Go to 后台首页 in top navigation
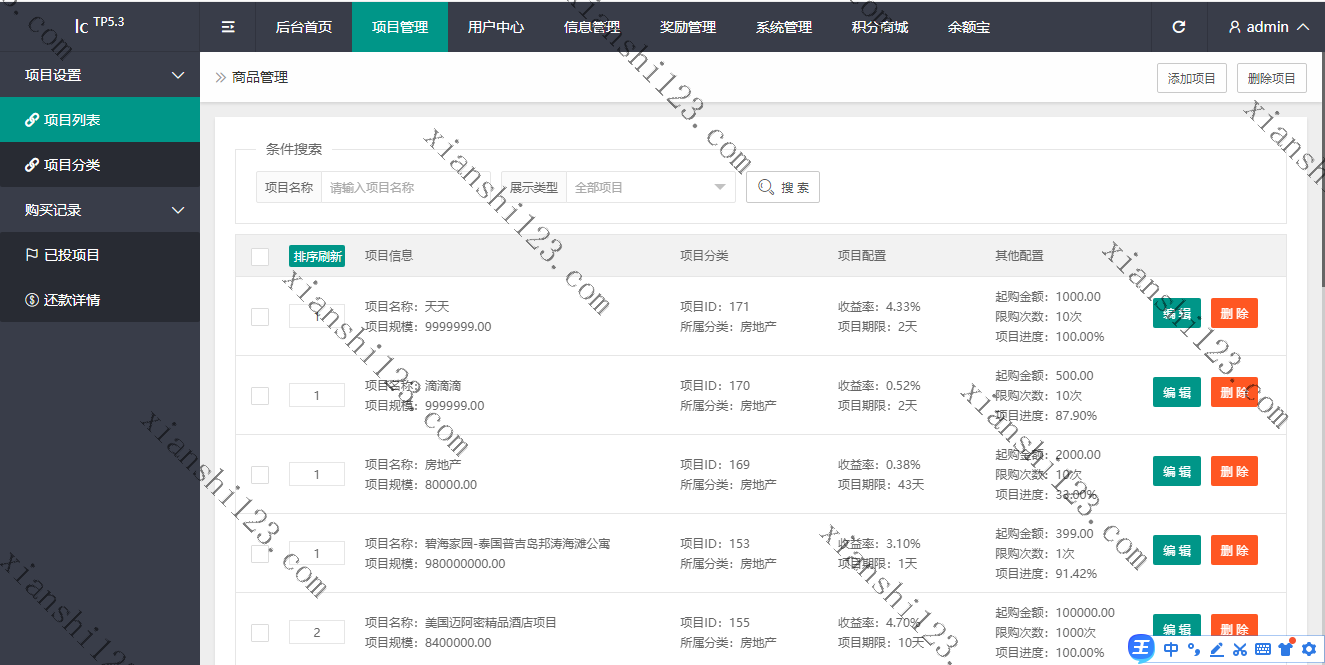1325x665 pixels. (304, 27)
